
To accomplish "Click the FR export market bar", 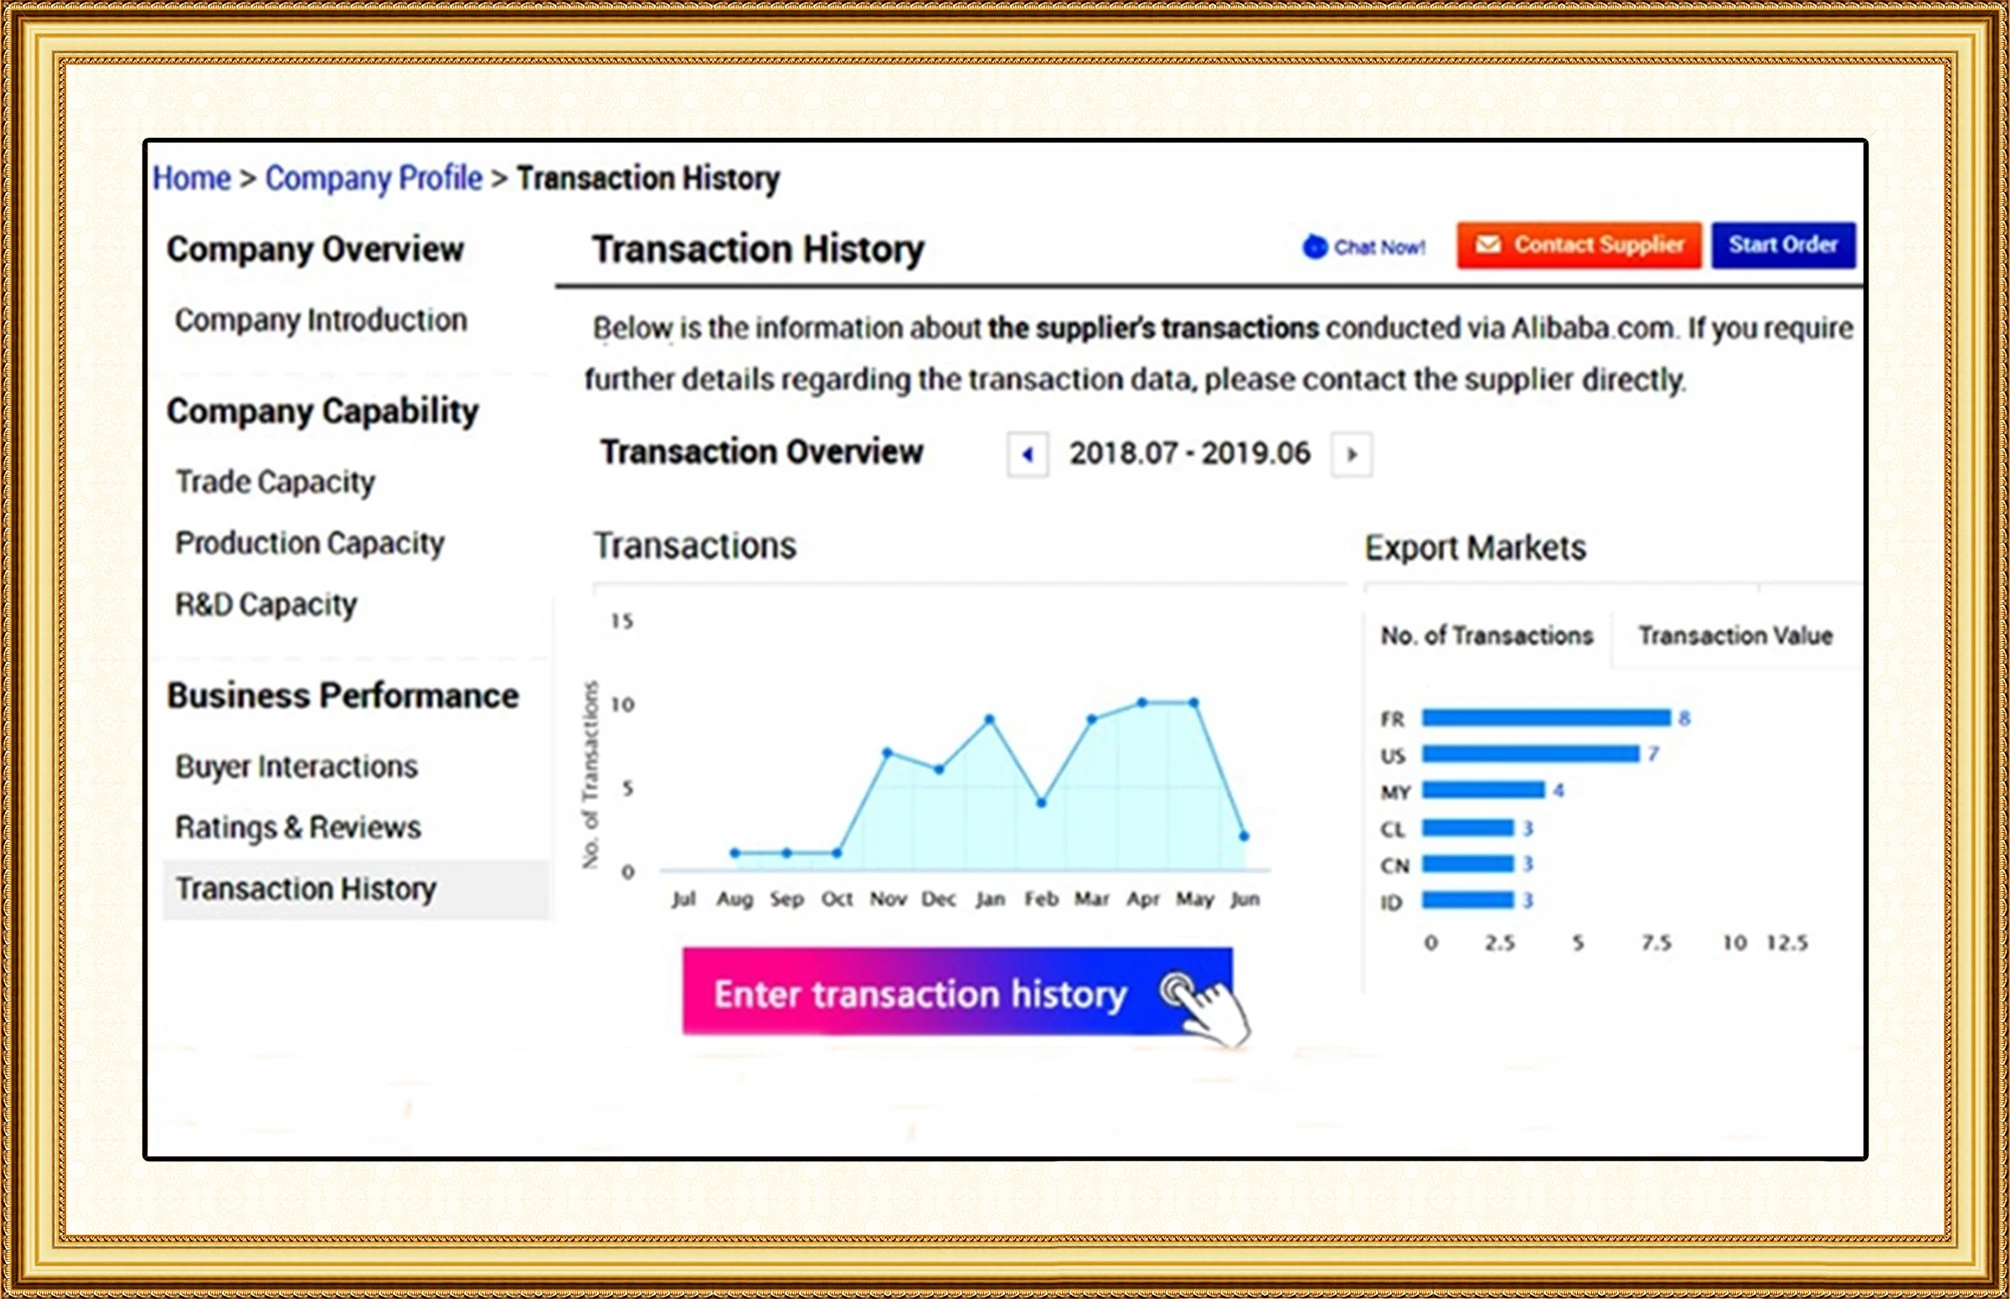I will 1546,718.
